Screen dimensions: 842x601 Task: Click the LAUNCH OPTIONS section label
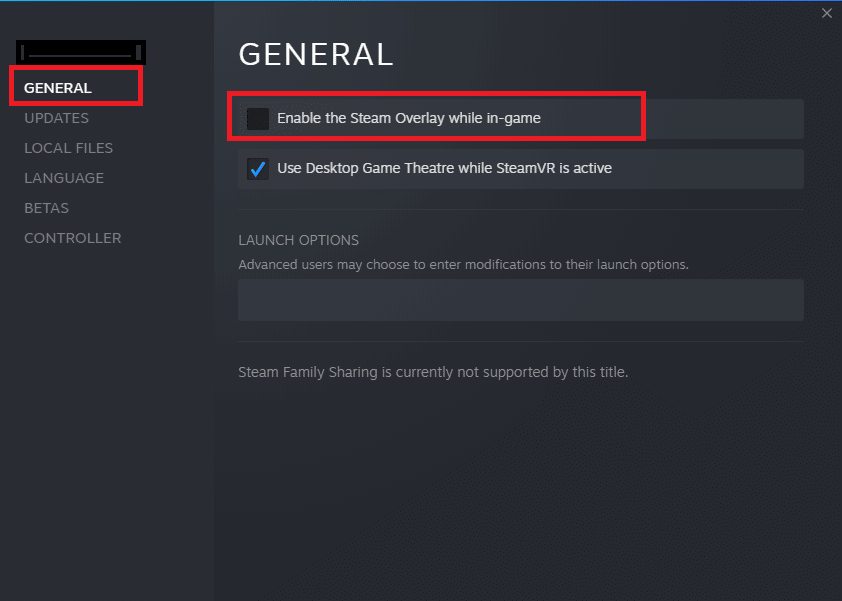click(x=298, y=241)
